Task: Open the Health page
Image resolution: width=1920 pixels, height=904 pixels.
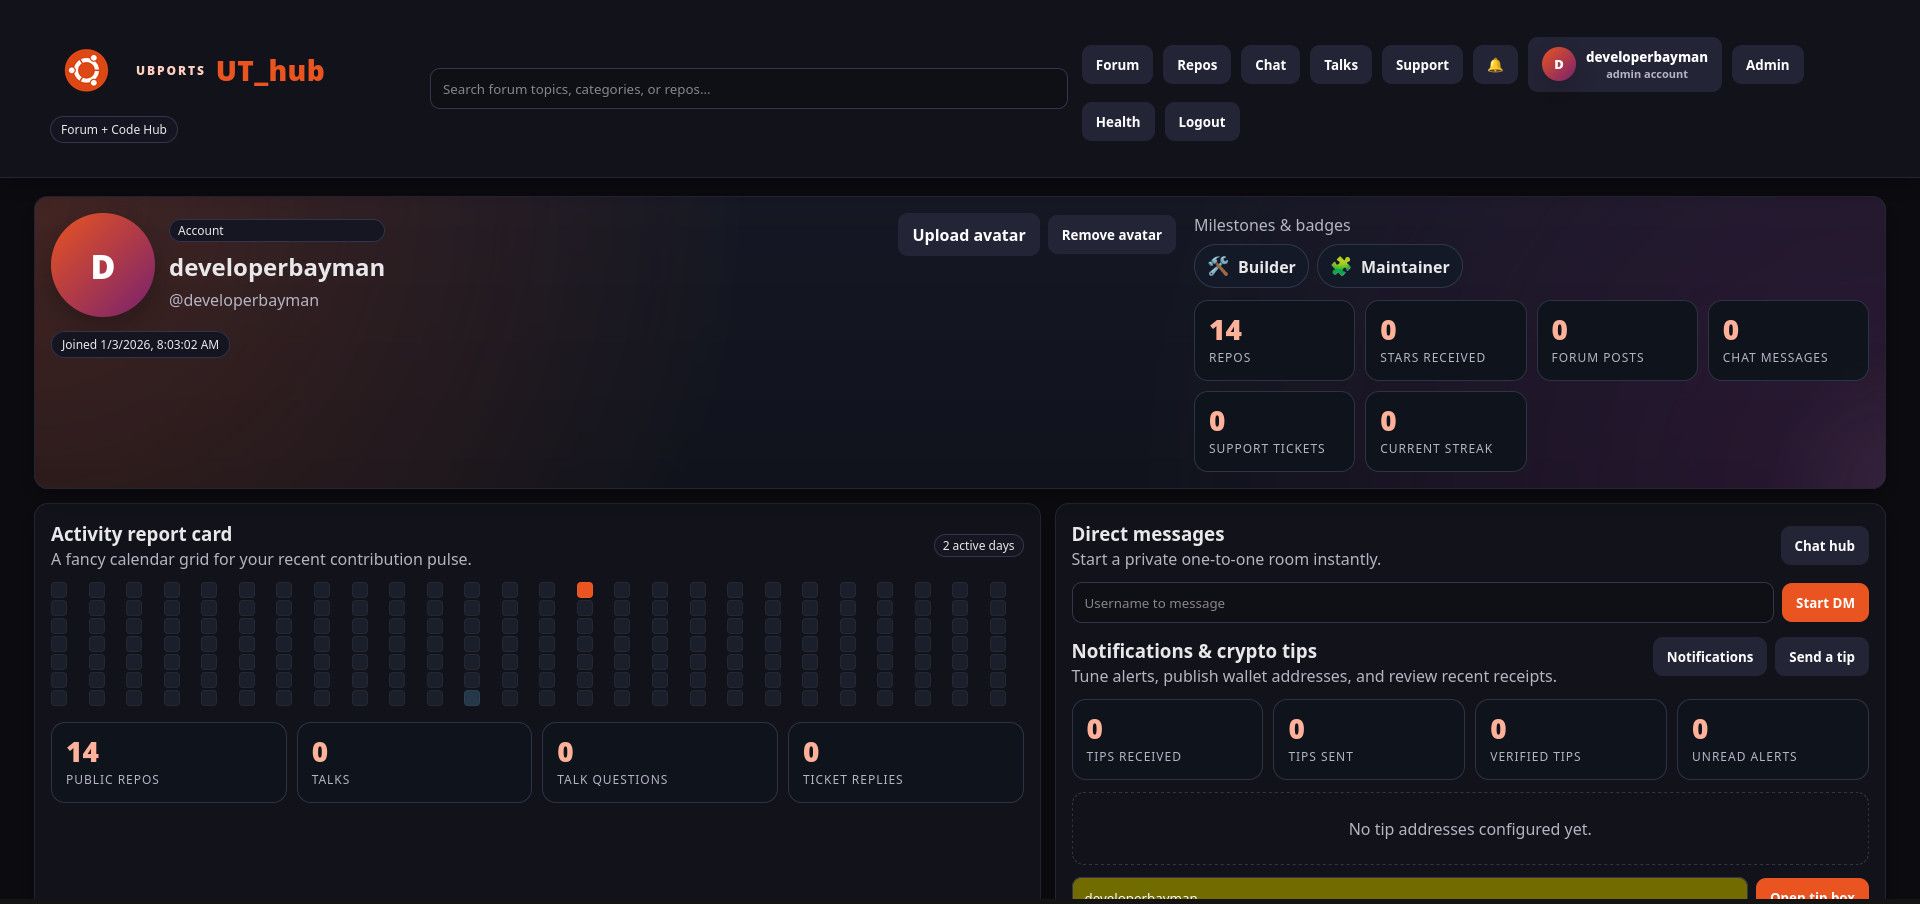Action: [1117, 122]
